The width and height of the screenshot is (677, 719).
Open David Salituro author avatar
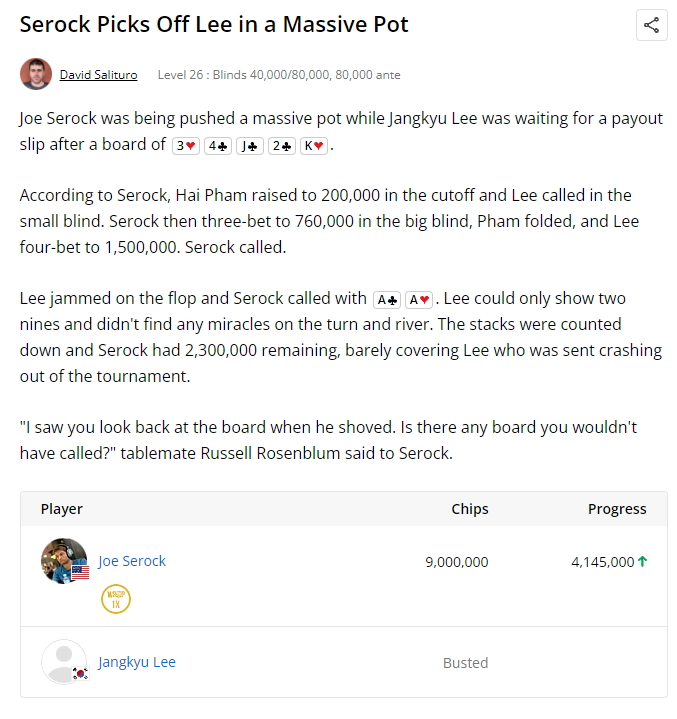click(36, 74)
